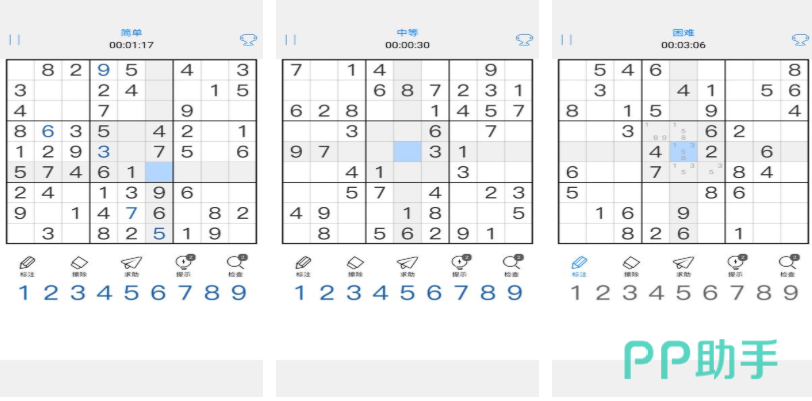Pause the 困难 (hard) puzzle game
This screenshot has height=401, width=812.
567,40
